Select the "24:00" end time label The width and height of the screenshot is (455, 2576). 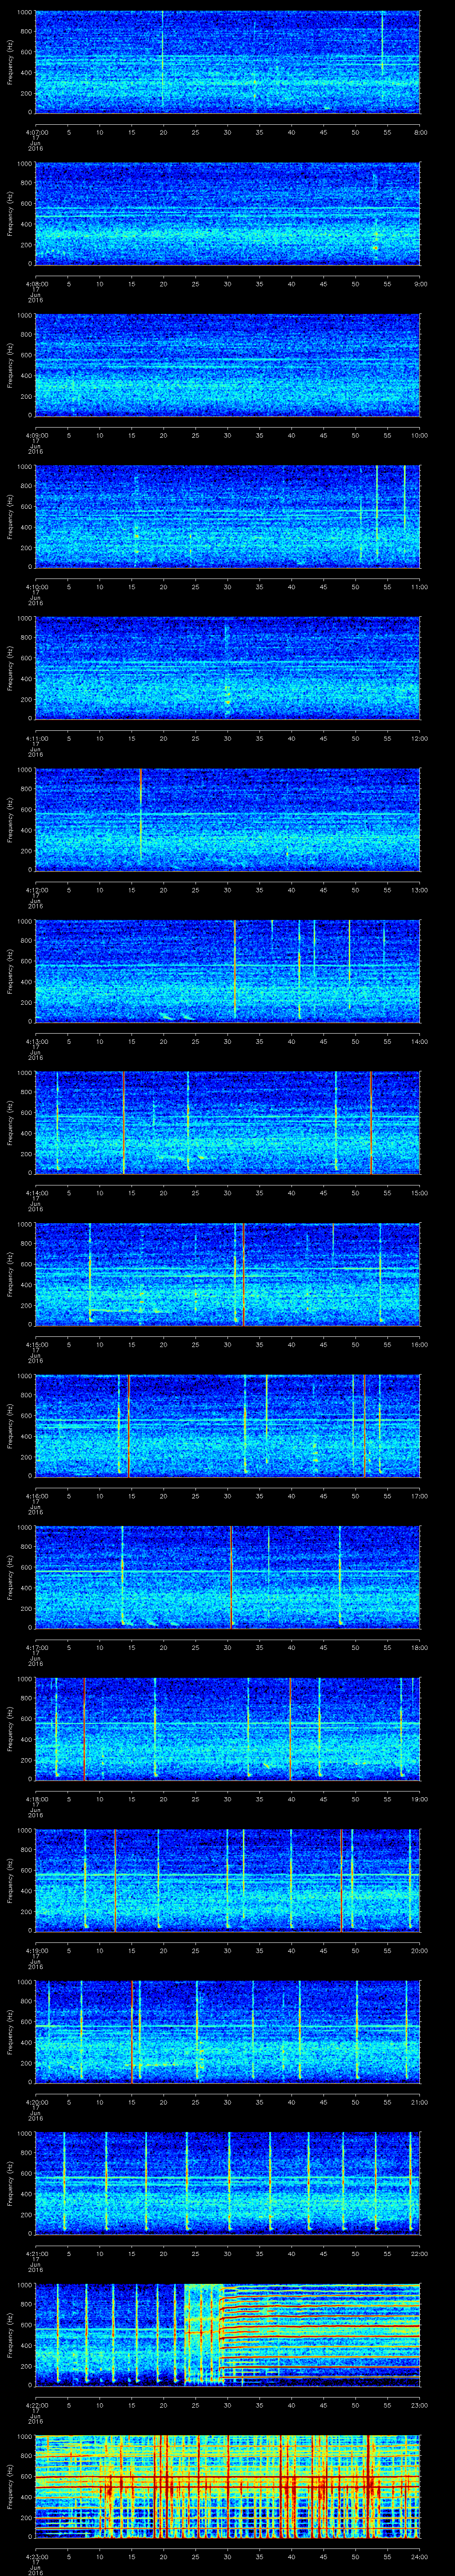click(x=419, y=2556)
